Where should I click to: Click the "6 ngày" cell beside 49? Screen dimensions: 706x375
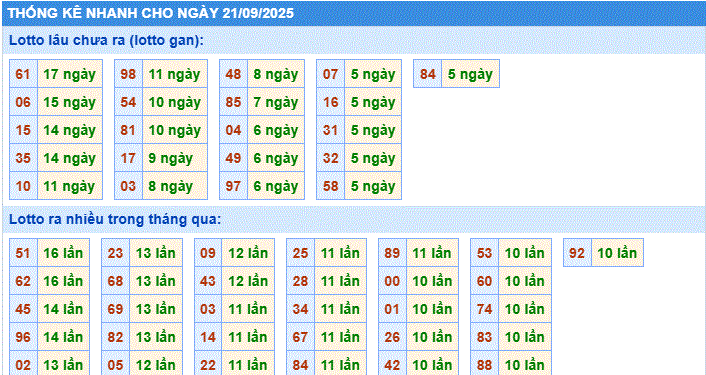pyautogui.click(x=276, y=158)
